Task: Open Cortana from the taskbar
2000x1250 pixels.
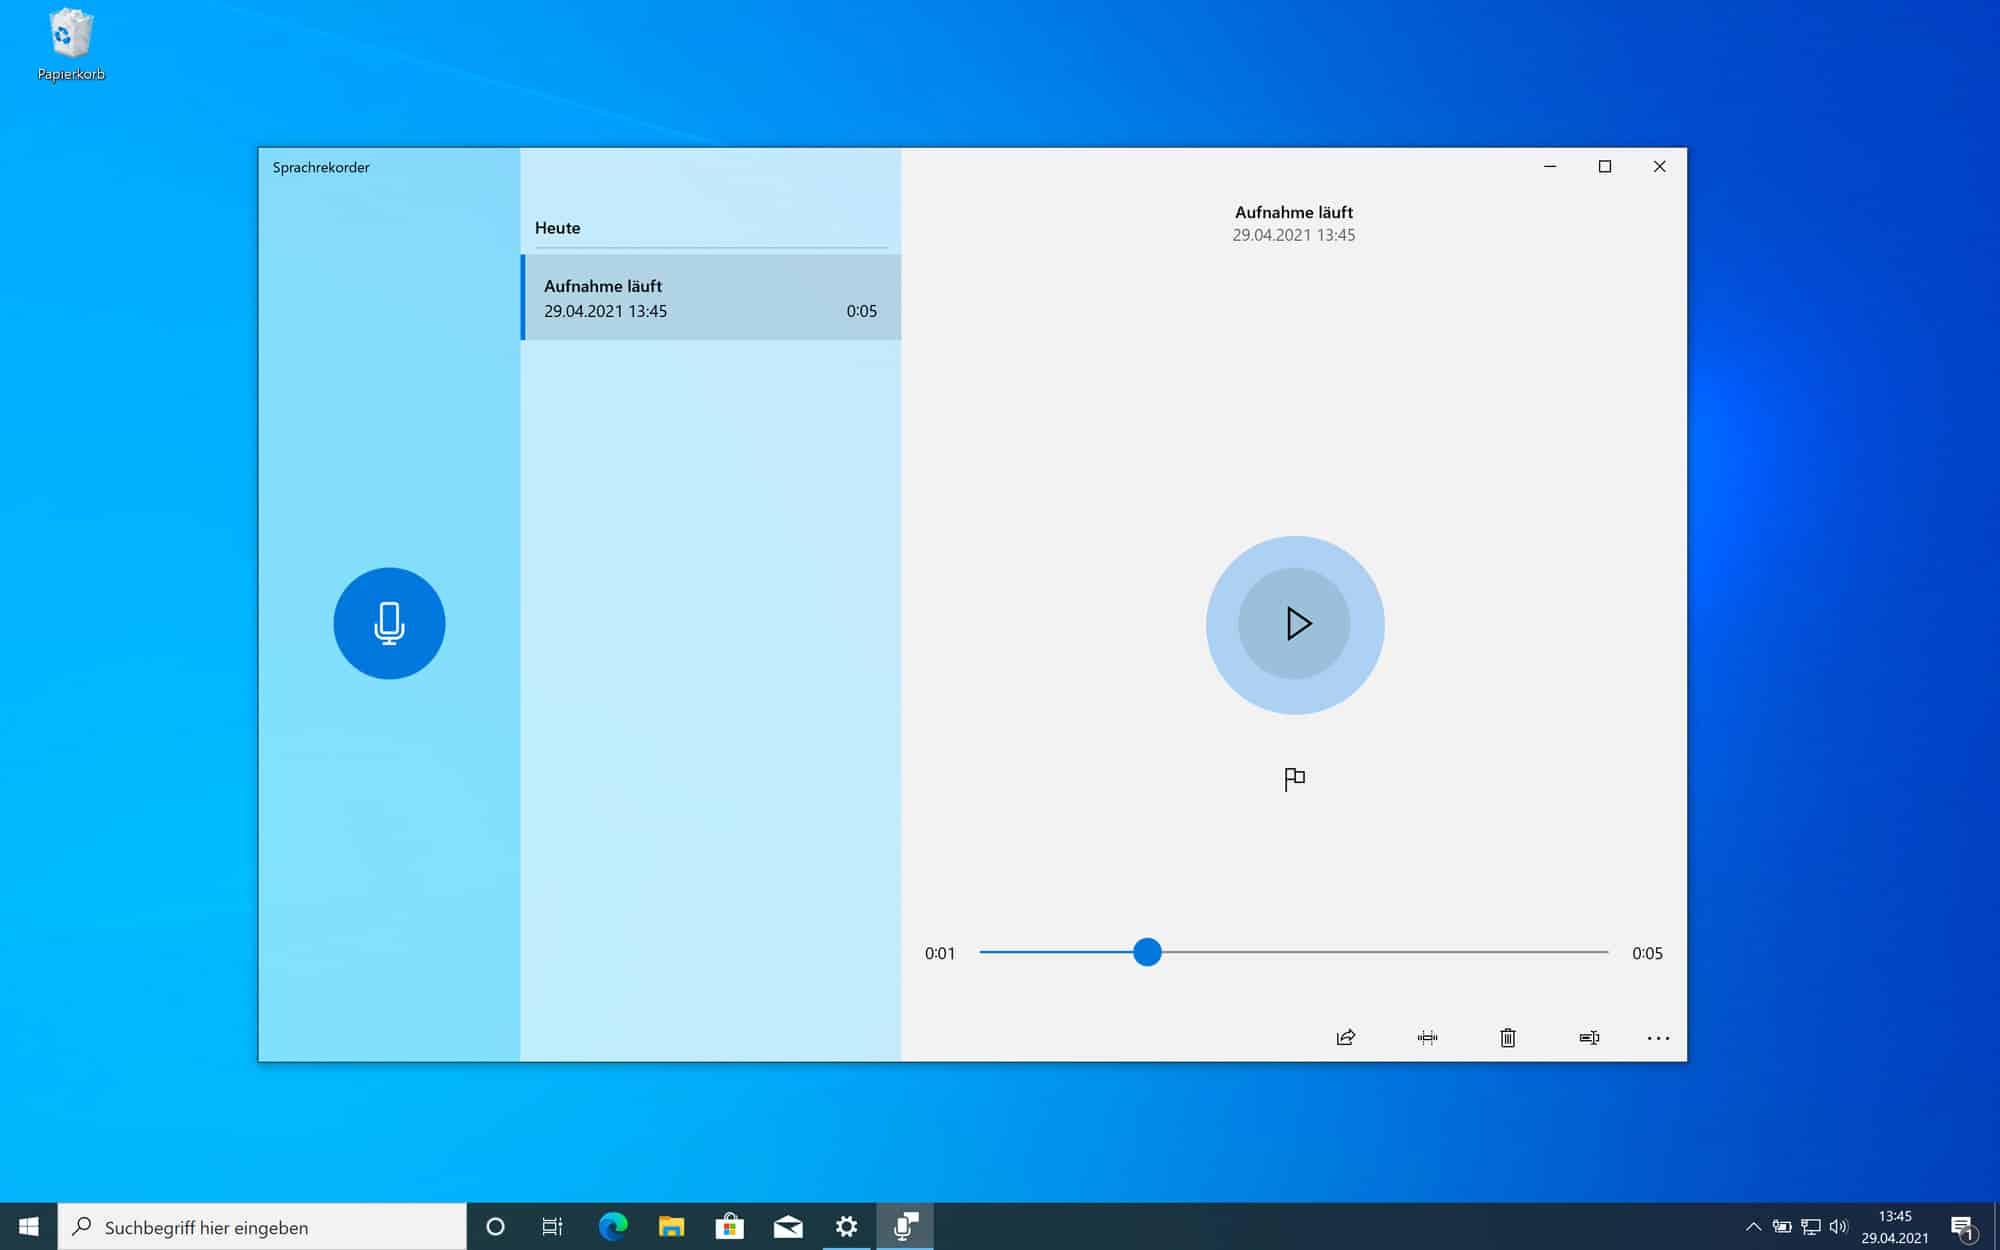Action: click(495, 1226)
